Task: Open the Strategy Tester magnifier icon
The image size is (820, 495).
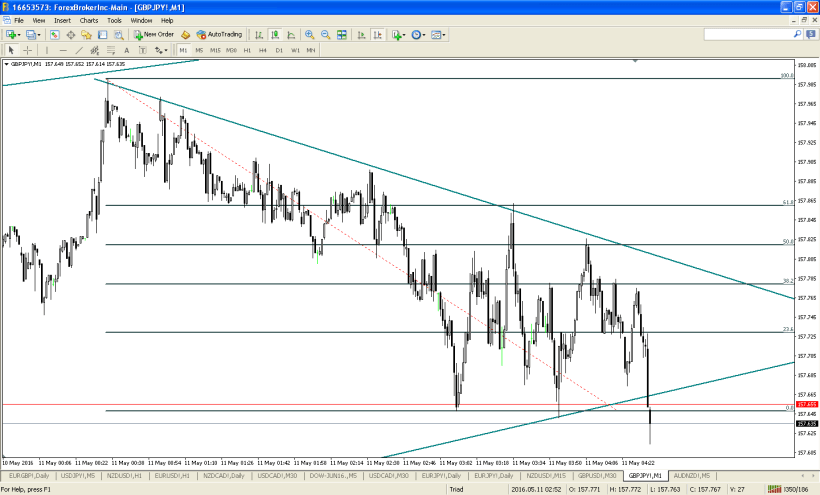Action: coord(119,34)
